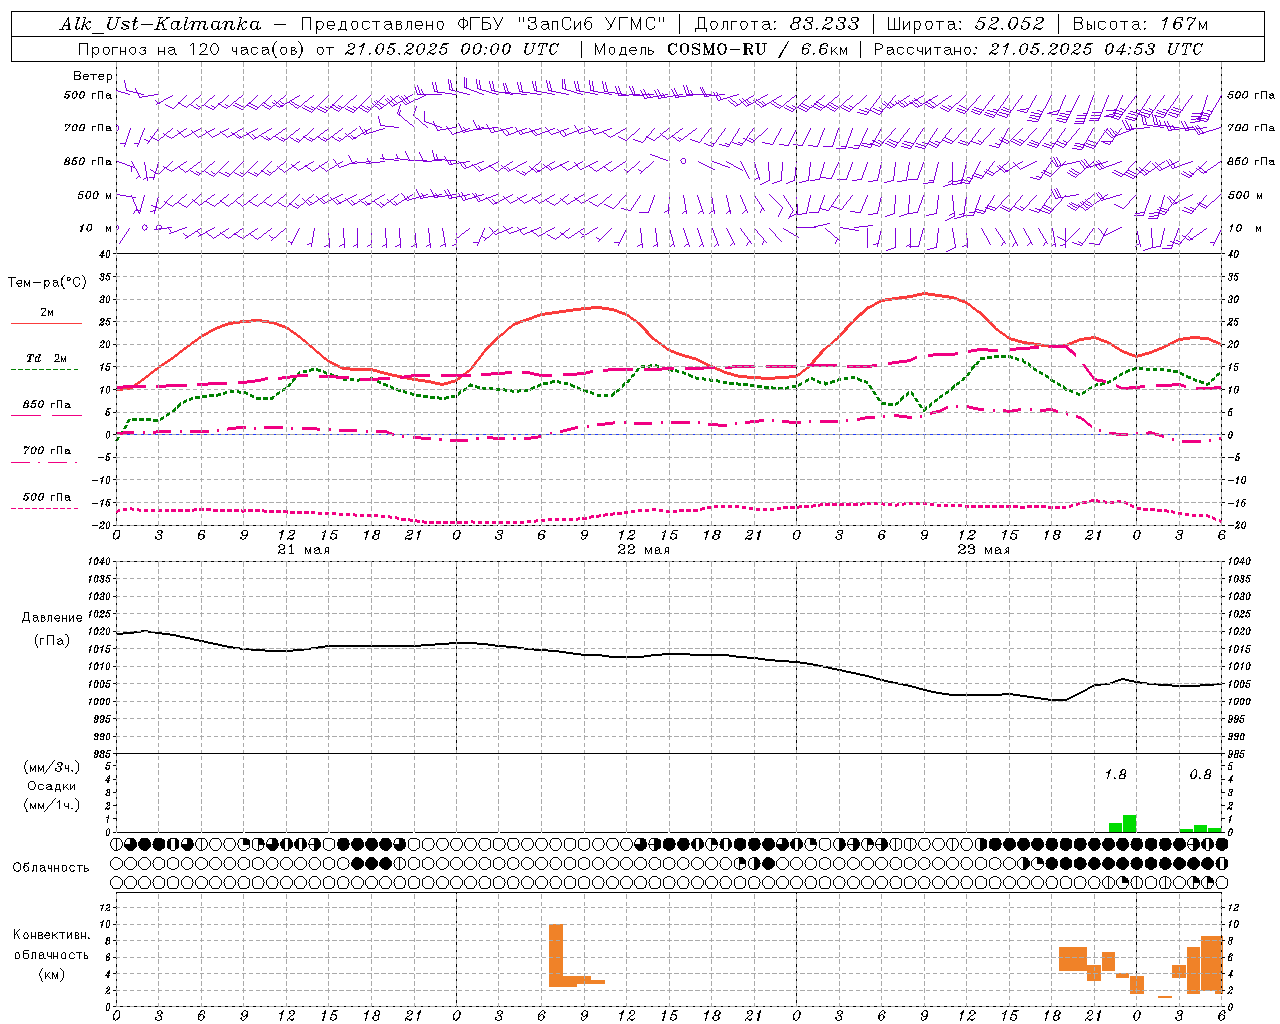Click the '2м' temperature legend entry
Viewport: 1280px width, 1024px height.
coord(47,313)
